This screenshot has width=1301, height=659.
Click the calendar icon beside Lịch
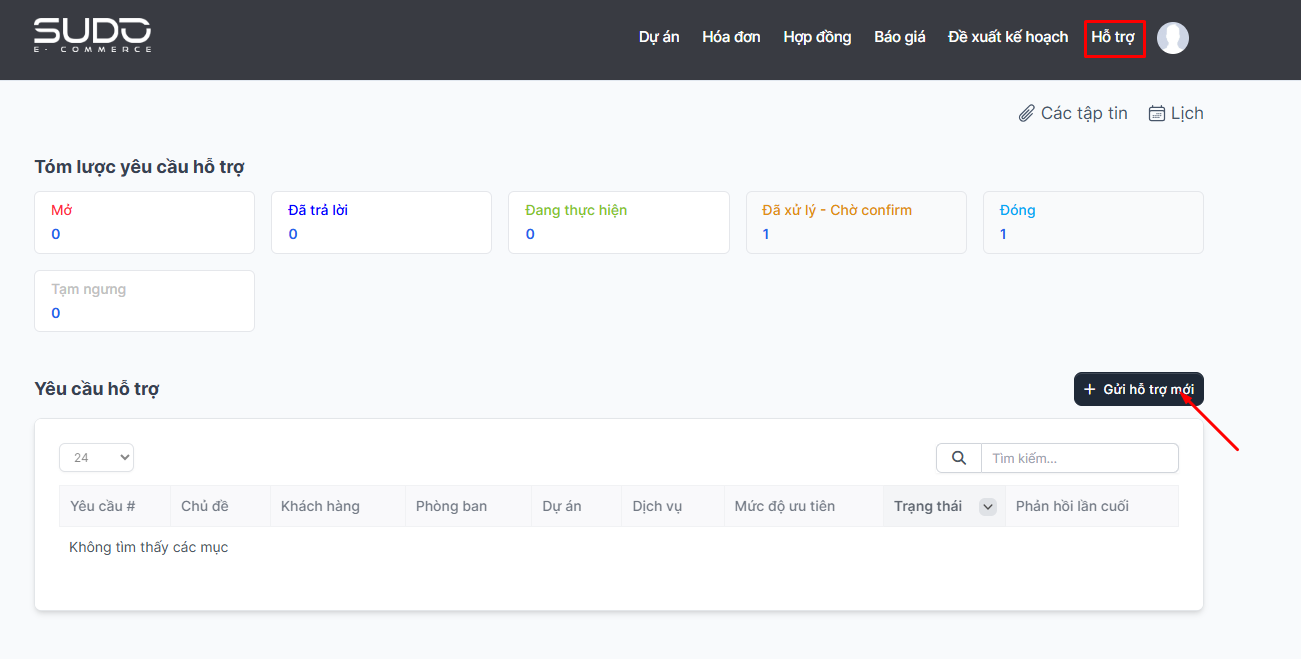(x=1157, y=114)
